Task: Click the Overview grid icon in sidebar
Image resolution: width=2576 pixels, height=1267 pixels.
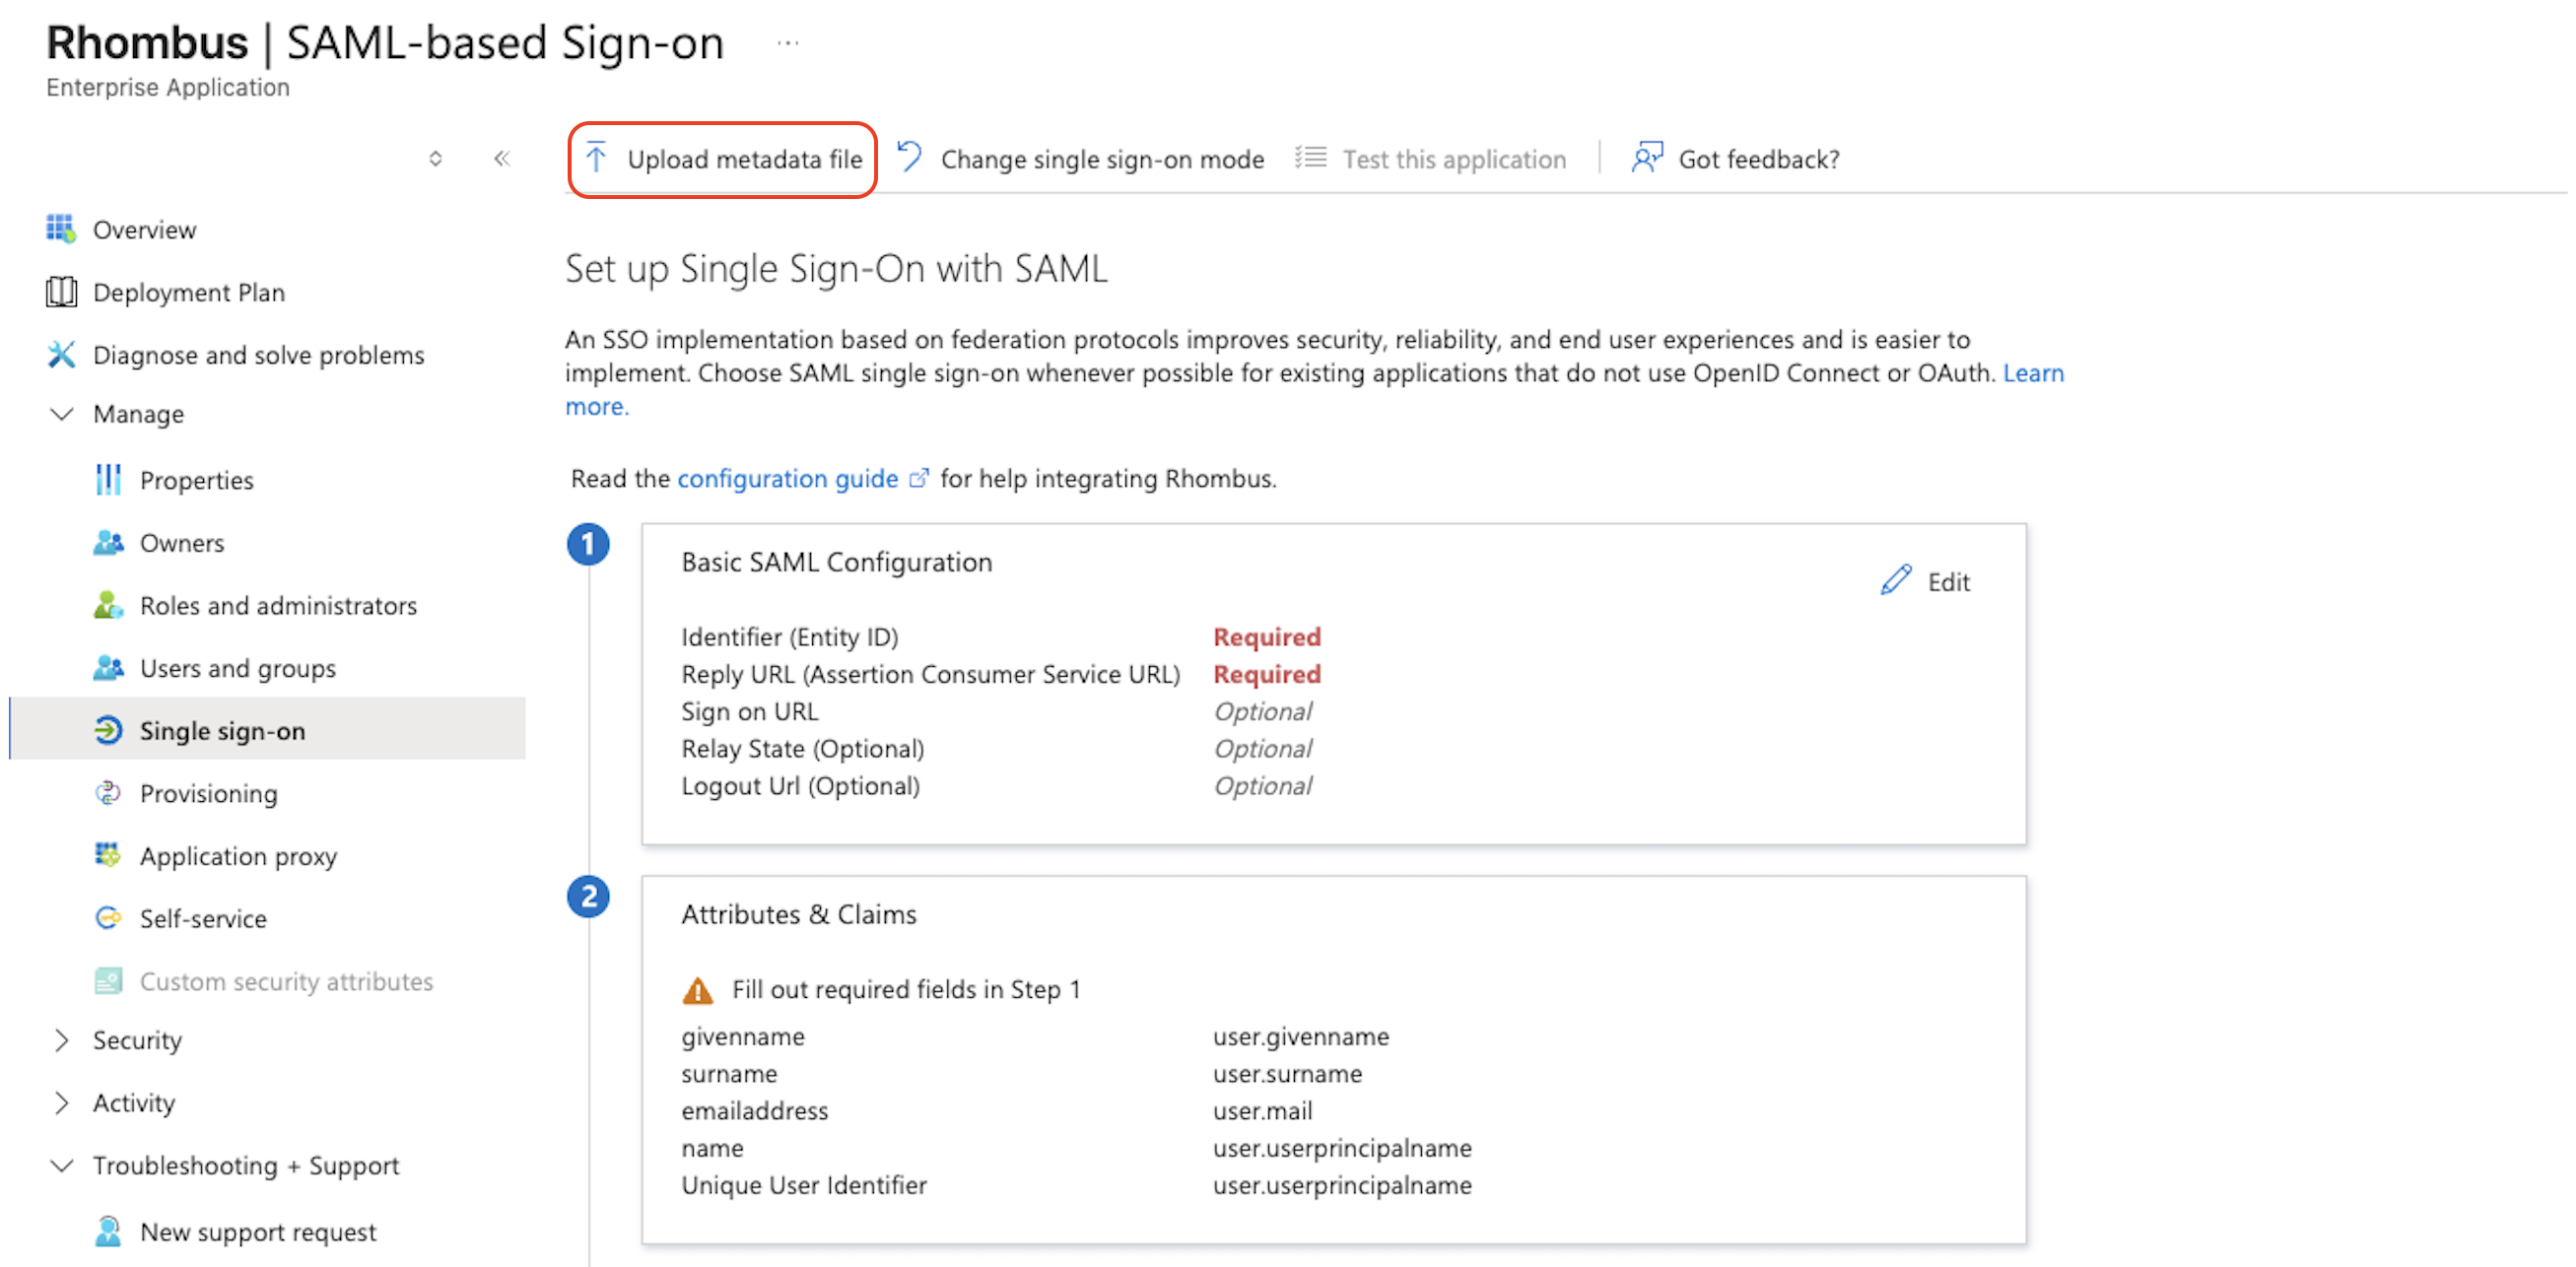Action: coord(60,229)
